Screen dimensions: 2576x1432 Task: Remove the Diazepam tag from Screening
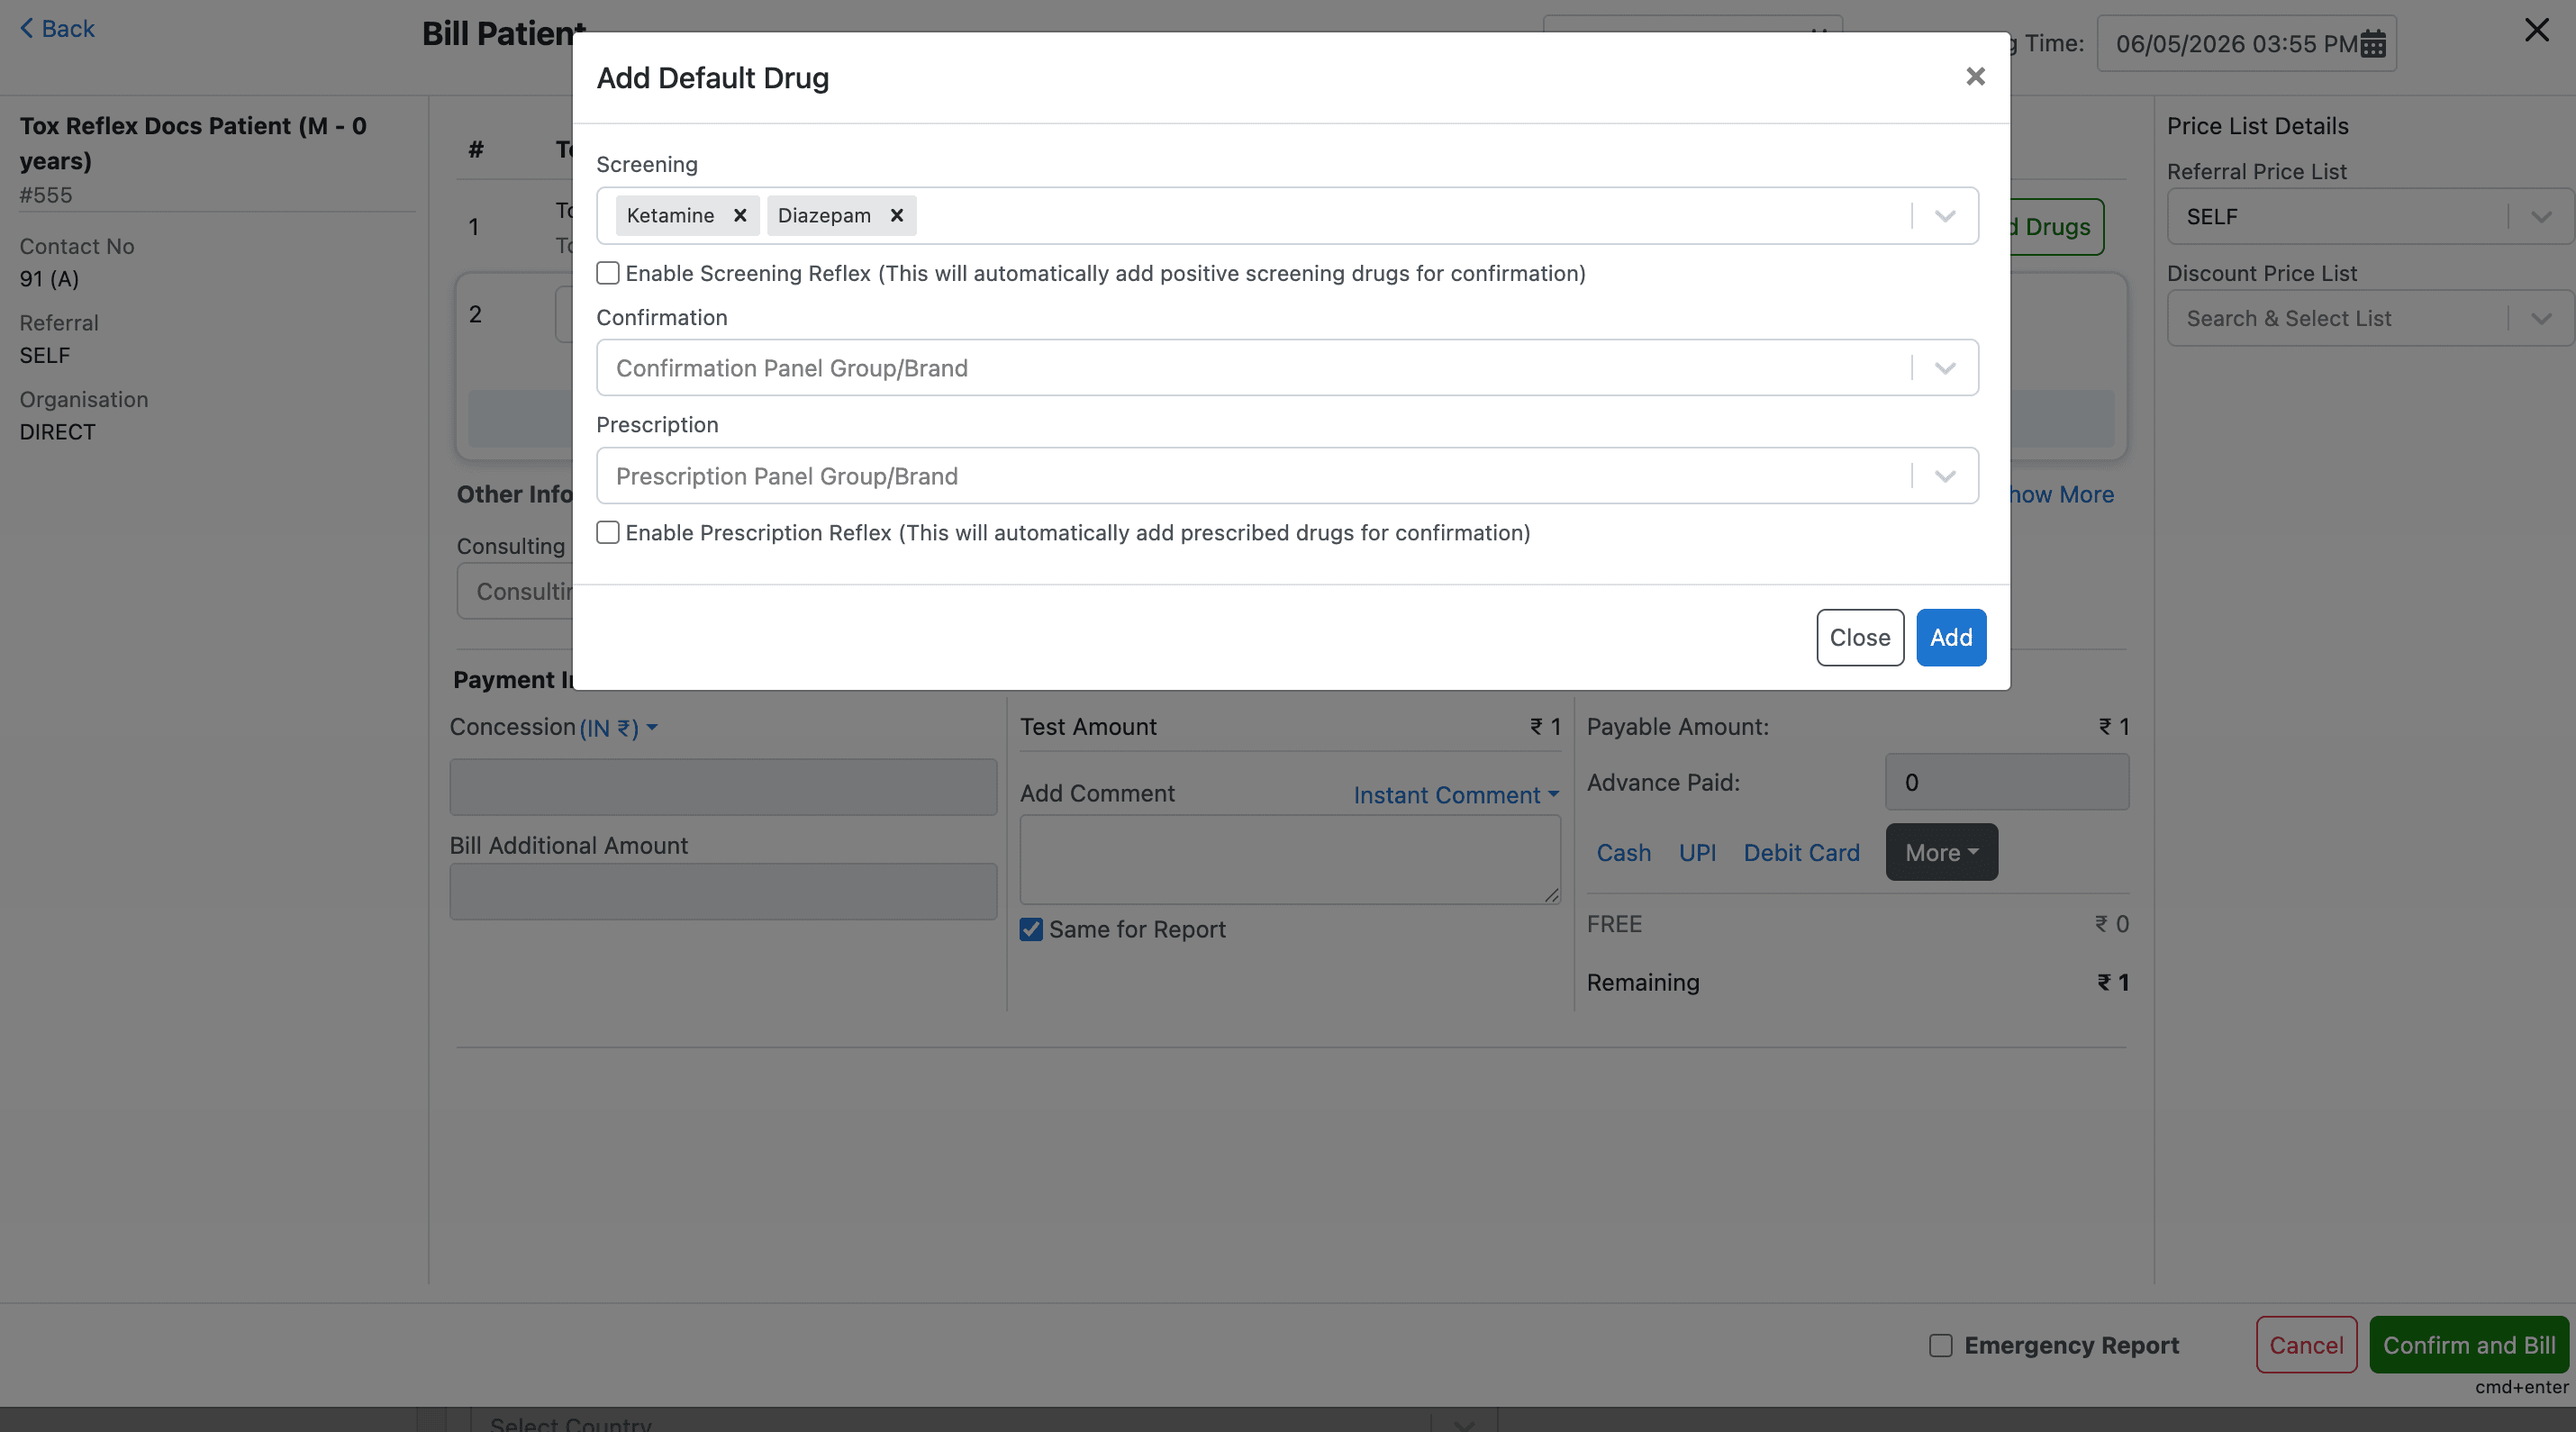pos(897,216)
